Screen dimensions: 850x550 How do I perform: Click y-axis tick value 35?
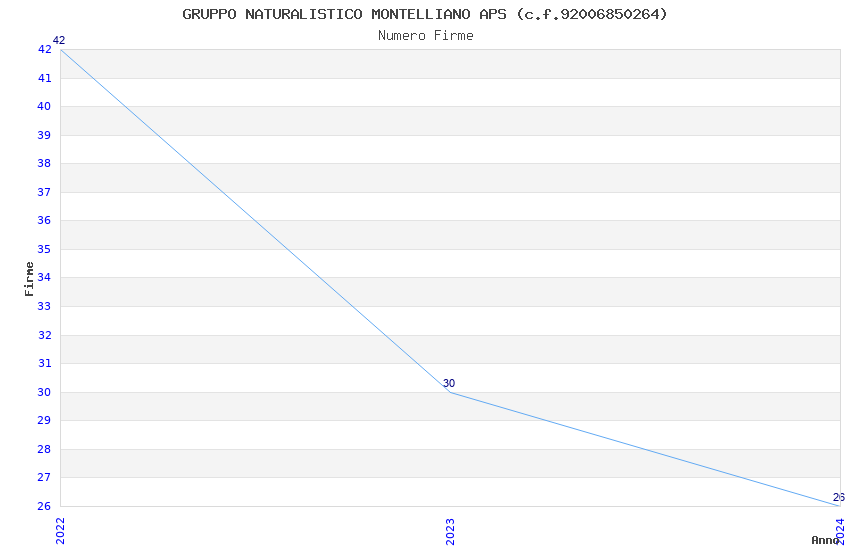pos(44,249)
